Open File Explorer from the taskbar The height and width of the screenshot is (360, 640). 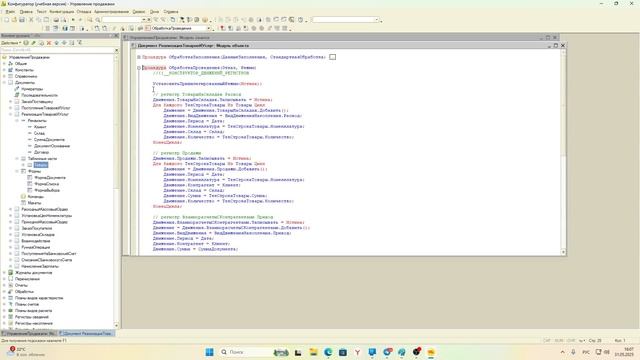point(313,352)
